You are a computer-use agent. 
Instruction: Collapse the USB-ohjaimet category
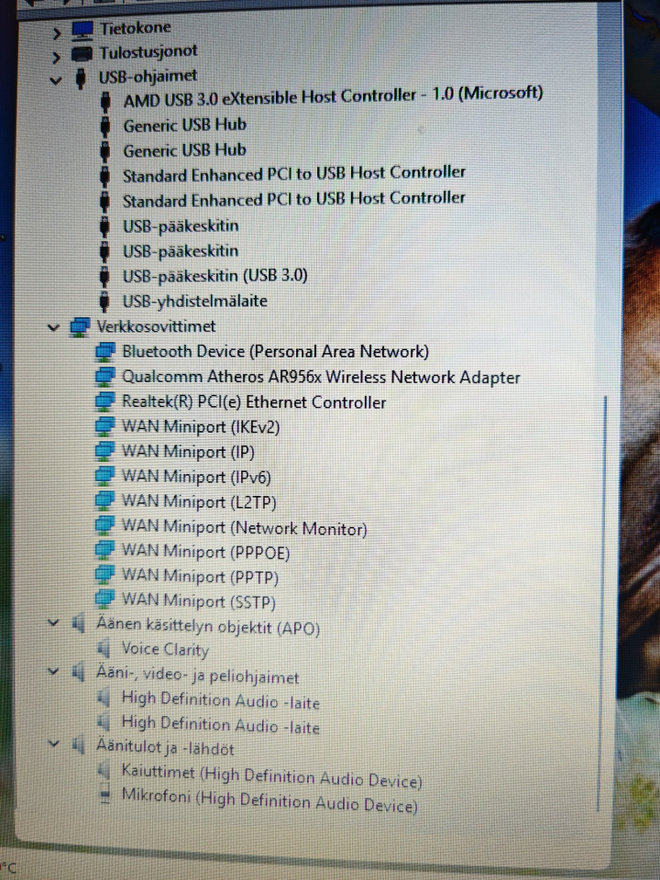pos(55,81)
